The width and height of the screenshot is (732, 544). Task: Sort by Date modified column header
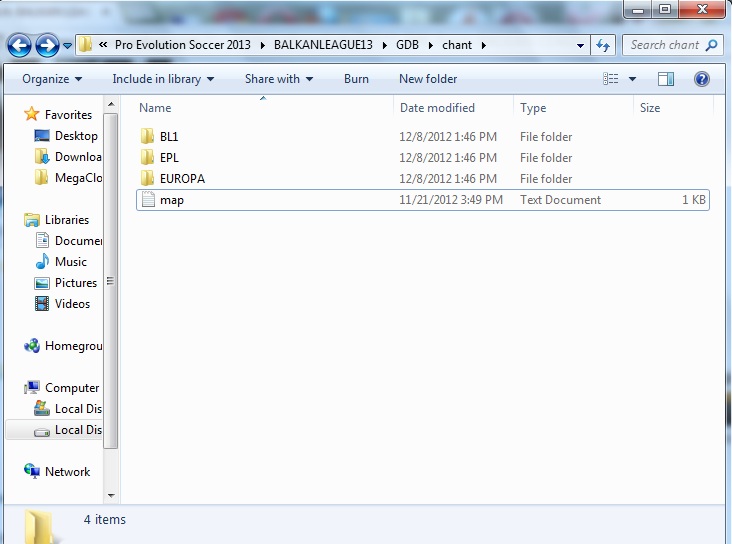453,108
